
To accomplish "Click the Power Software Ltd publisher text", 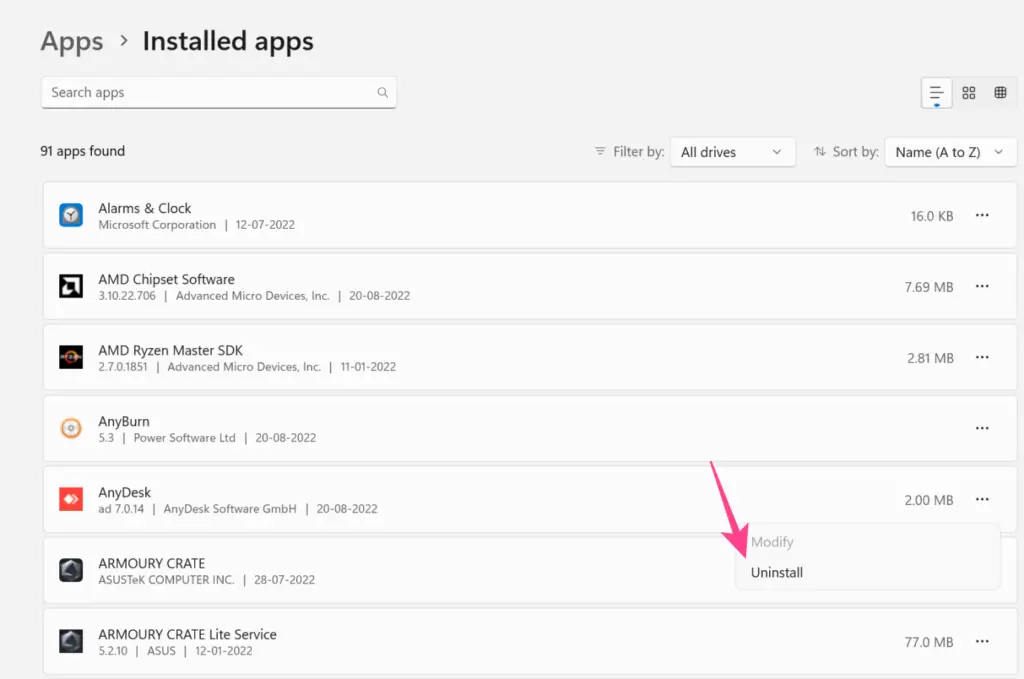I will 184,438.
